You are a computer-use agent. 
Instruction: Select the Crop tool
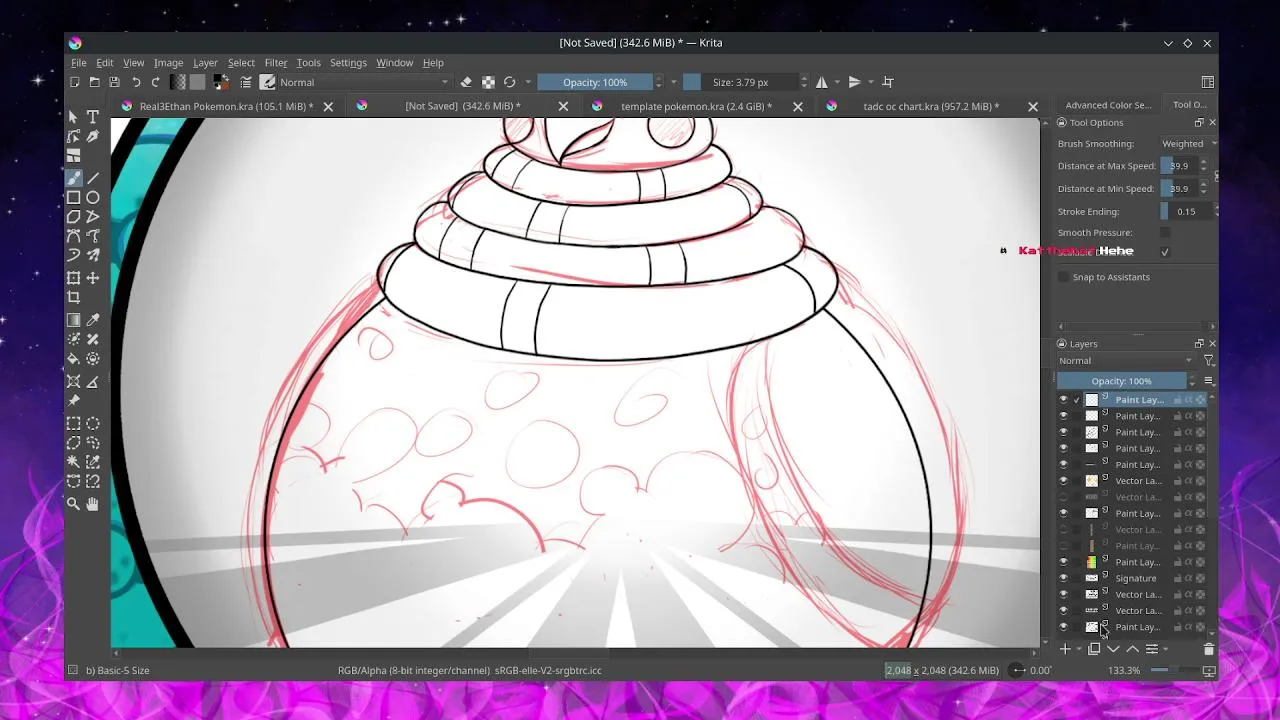[74, 297]
